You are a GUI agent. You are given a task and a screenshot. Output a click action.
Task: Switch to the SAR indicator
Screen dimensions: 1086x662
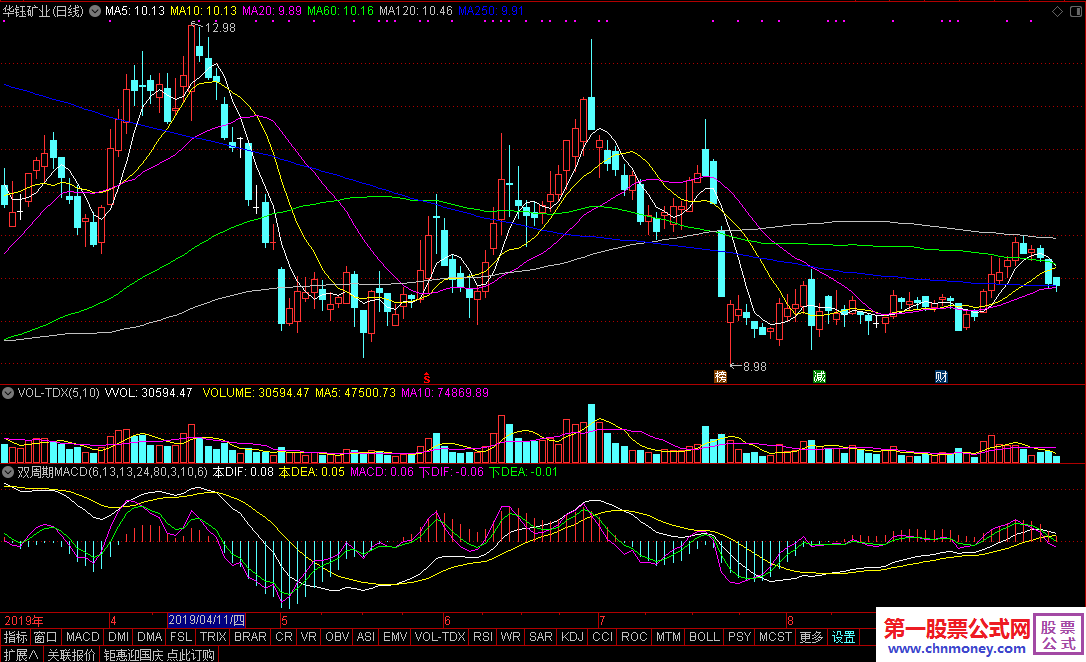tap(541, 637)
